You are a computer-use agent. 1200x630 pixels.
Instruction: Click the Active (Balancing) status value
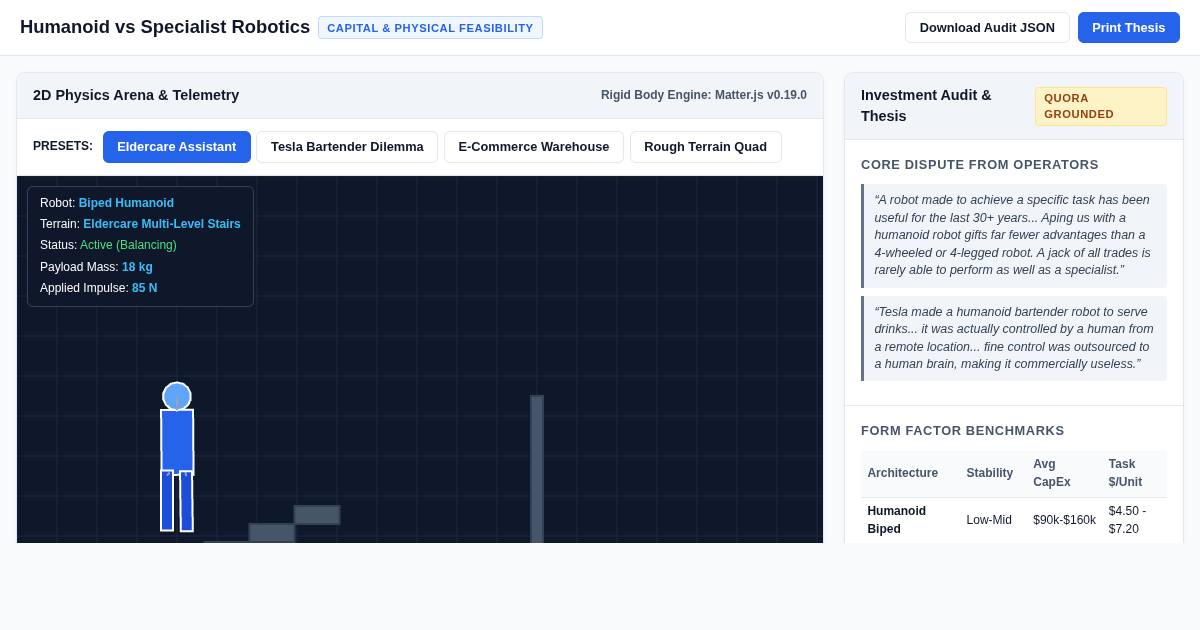click(128, 245)
